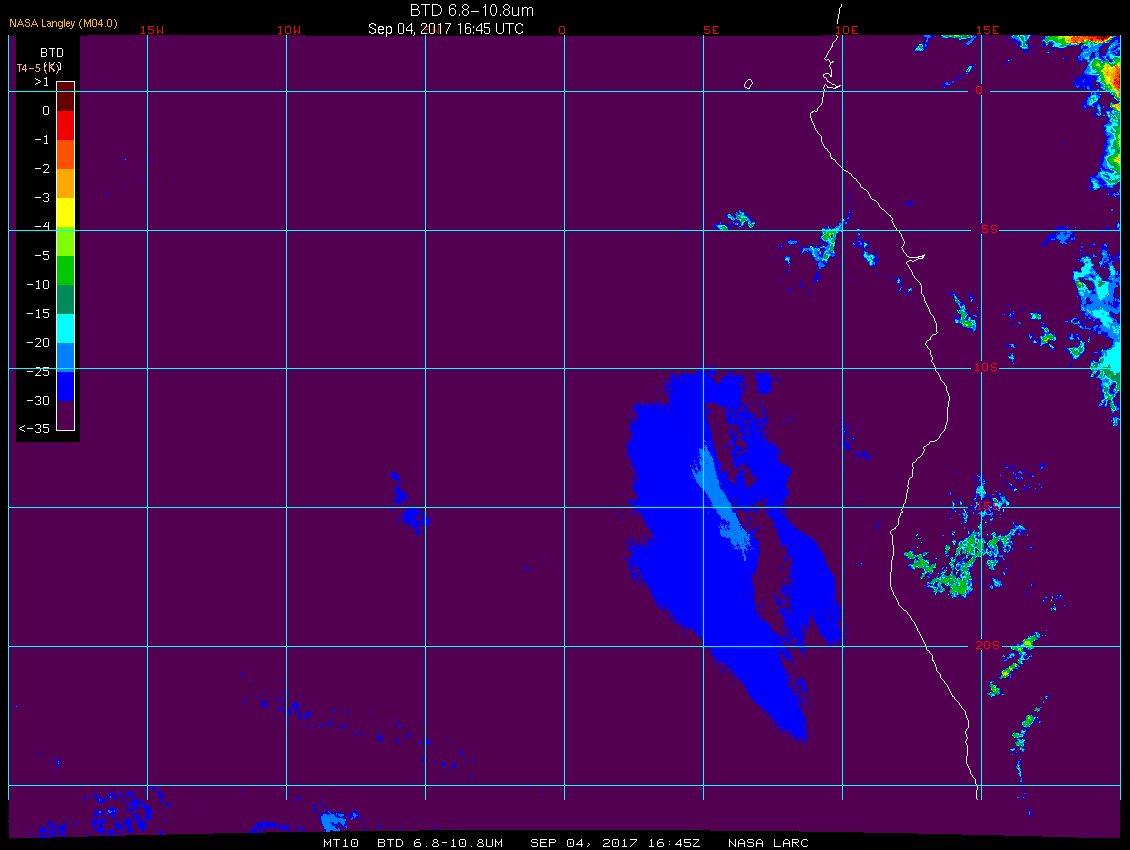Screen dimensions: 1130x850
Task: Click the "-2" legend value
Action: [x=42, y=169]
